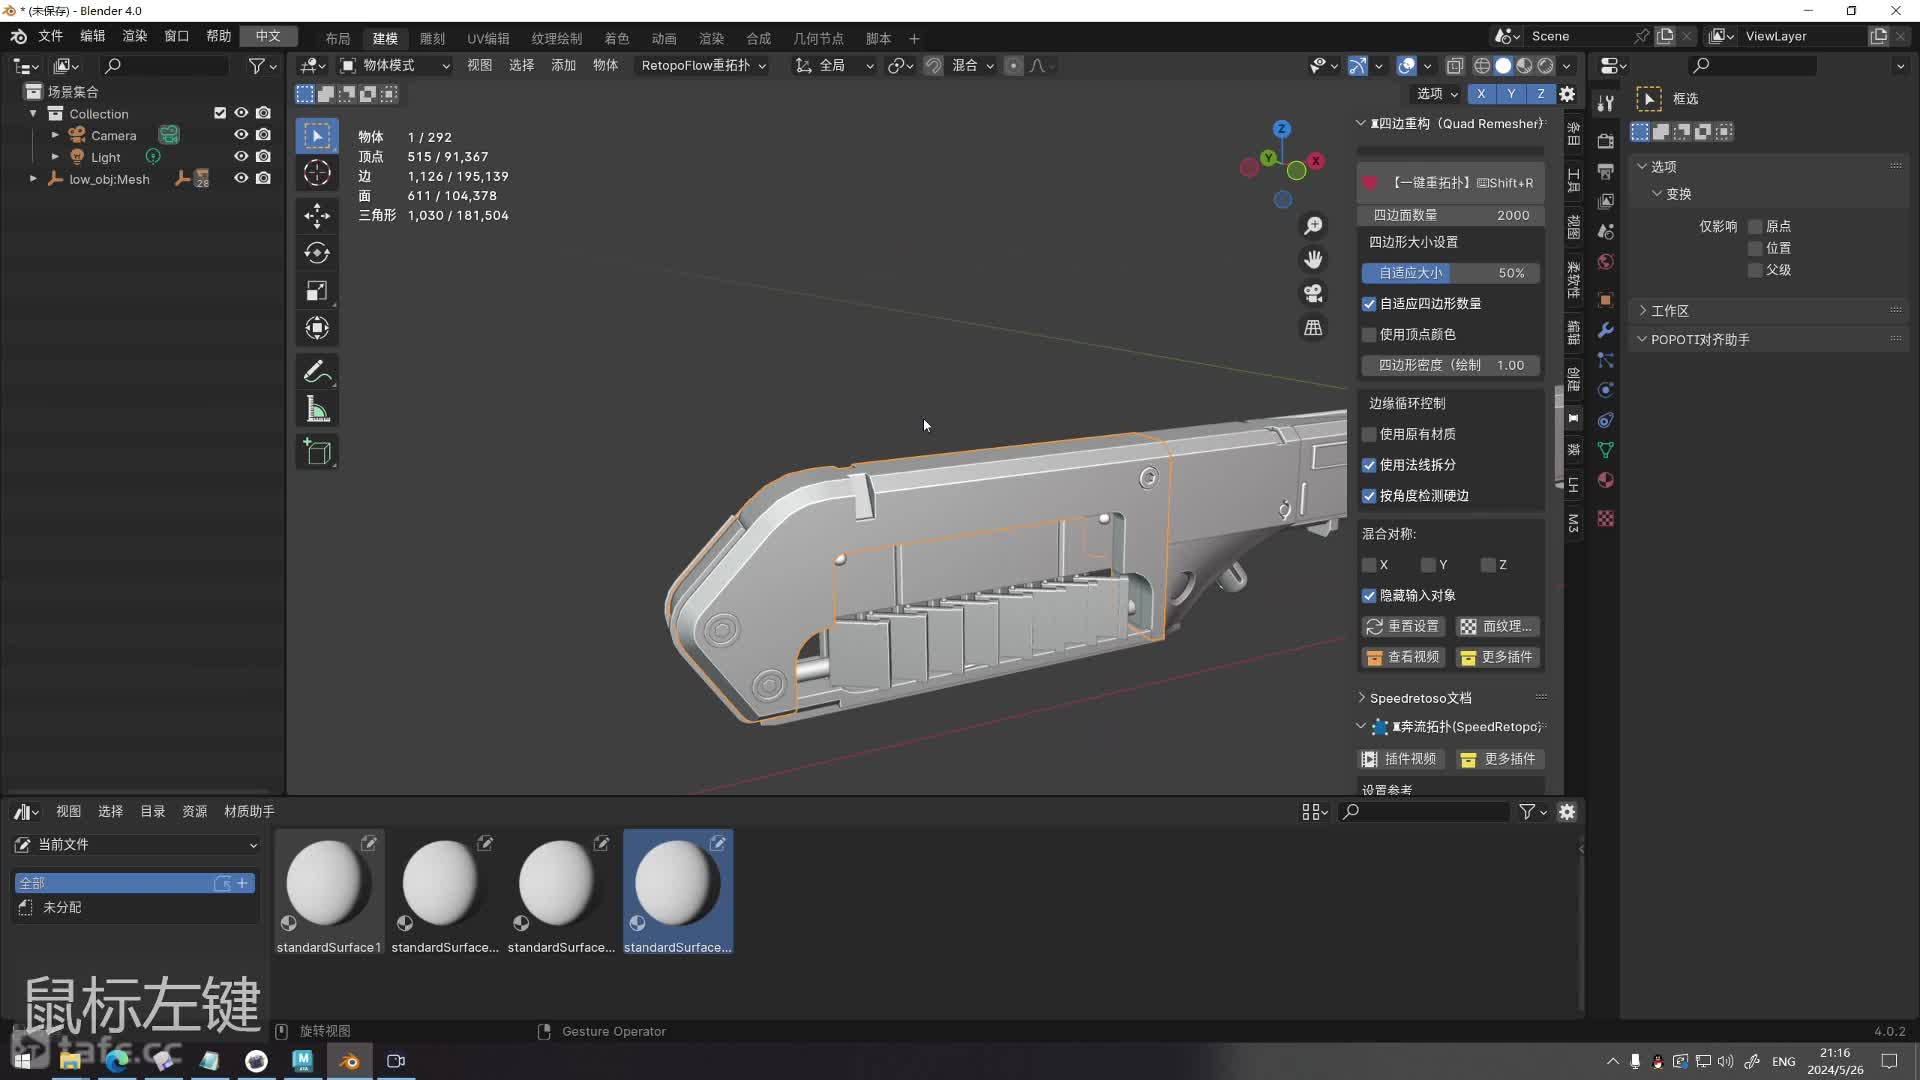
Task: Adjust 自适应大小 50% slider
Action: click(1450, 273)
